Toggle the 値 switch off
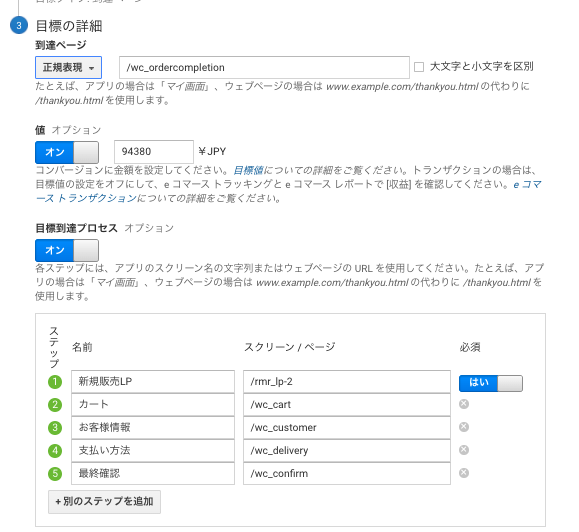Viewport: 579px width, 532px height. point(67,152)
